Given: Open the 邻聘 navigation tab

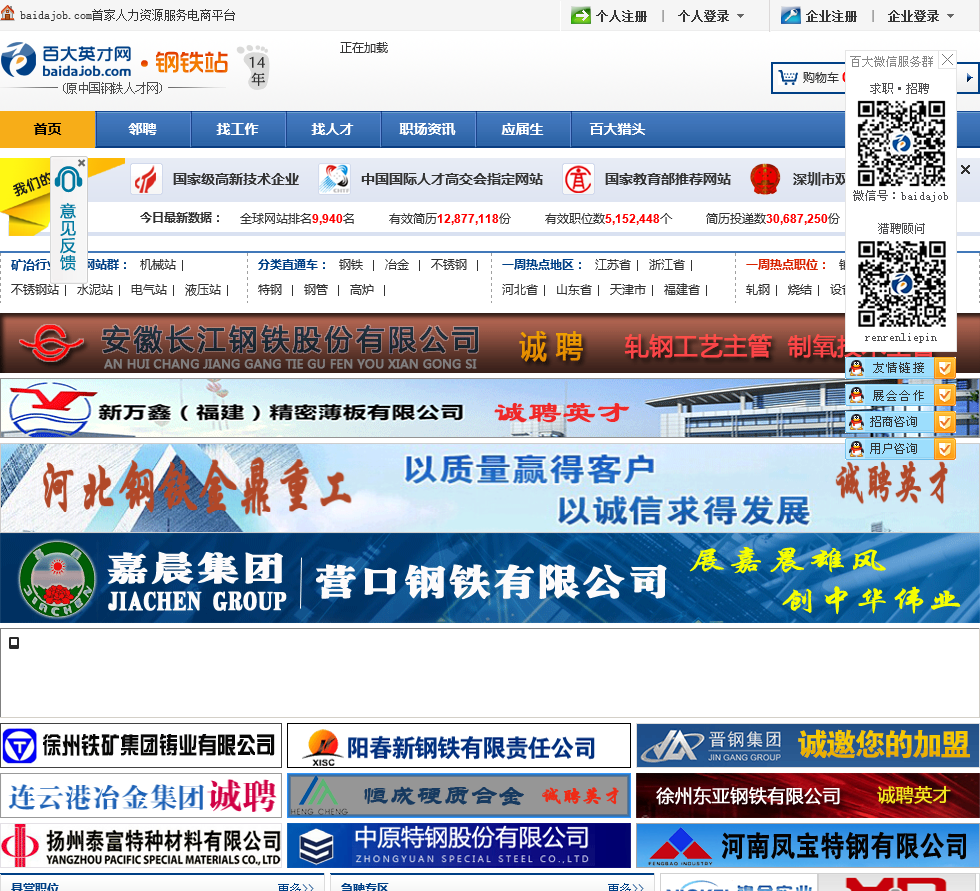Looking at the screenshot, I should click(142, 129).
